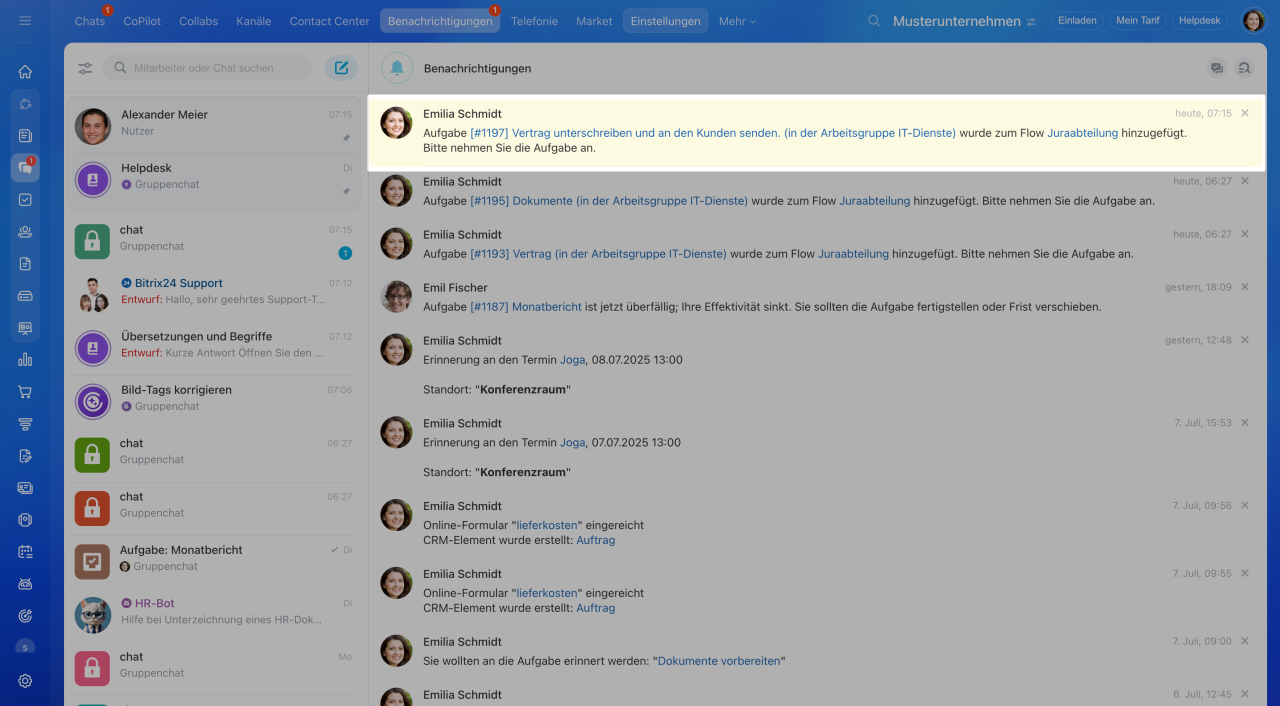The height and width of the screenshot is (706, 1280).
Task: Mark all notifications read with the chat-check icon
Action: click(x=1217, y=68)
